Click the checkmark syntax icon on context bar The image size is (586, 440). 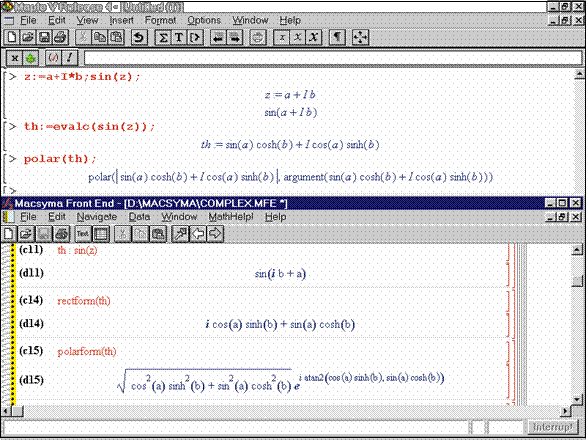point(53,58)
